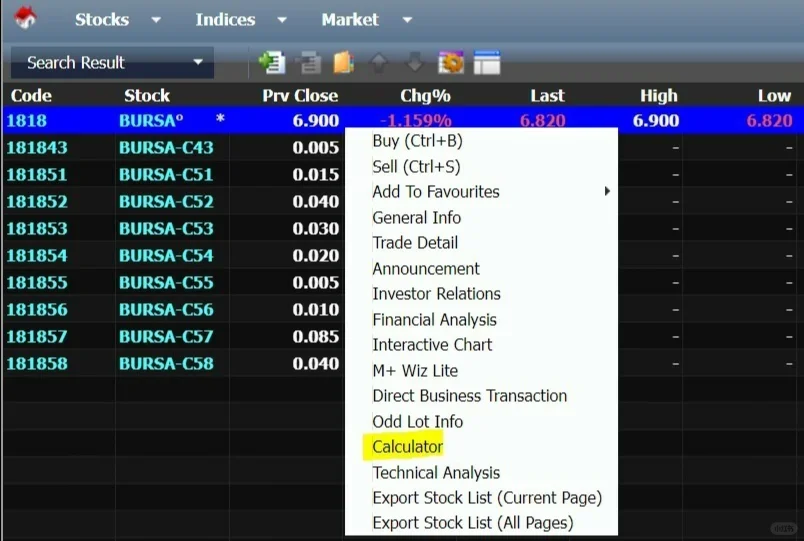Select stock code 181851
The width and height of the screenshot is (804, 541).
click(36, 174)
